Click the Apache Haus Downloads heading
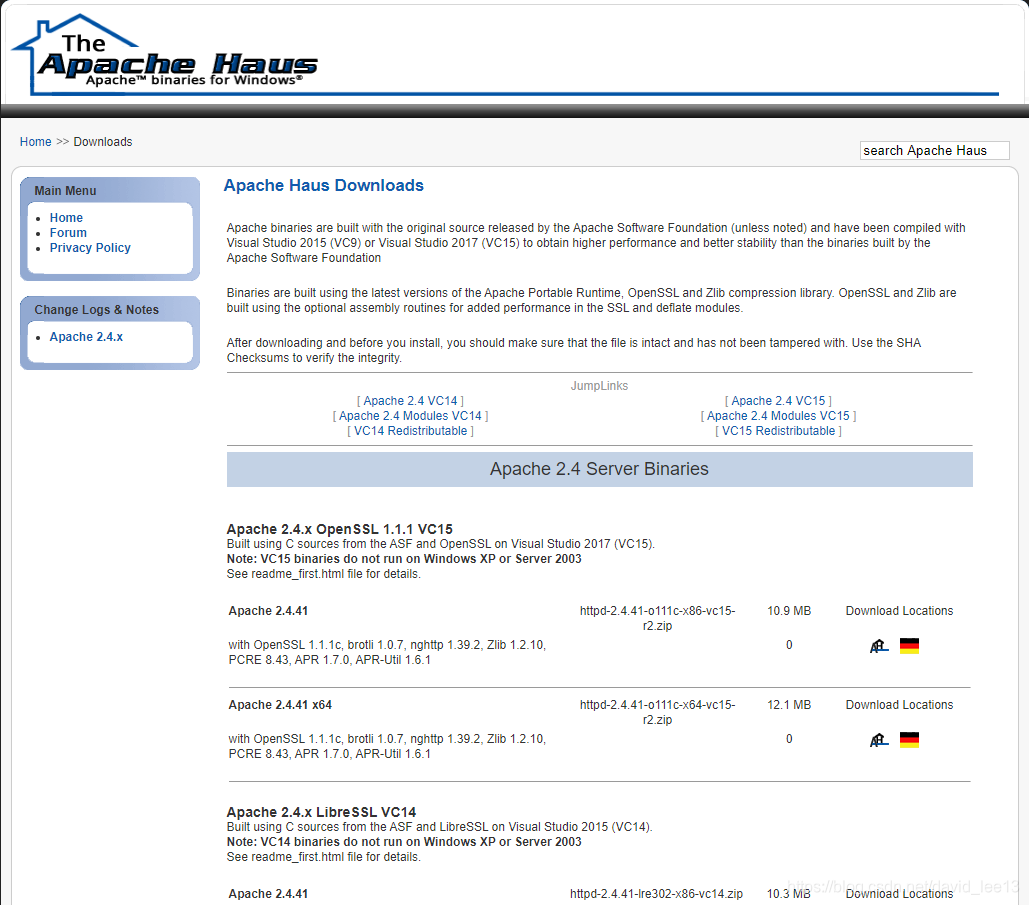Image resolution: width=1029 pixels, height=905 pixels. (324, 185)
